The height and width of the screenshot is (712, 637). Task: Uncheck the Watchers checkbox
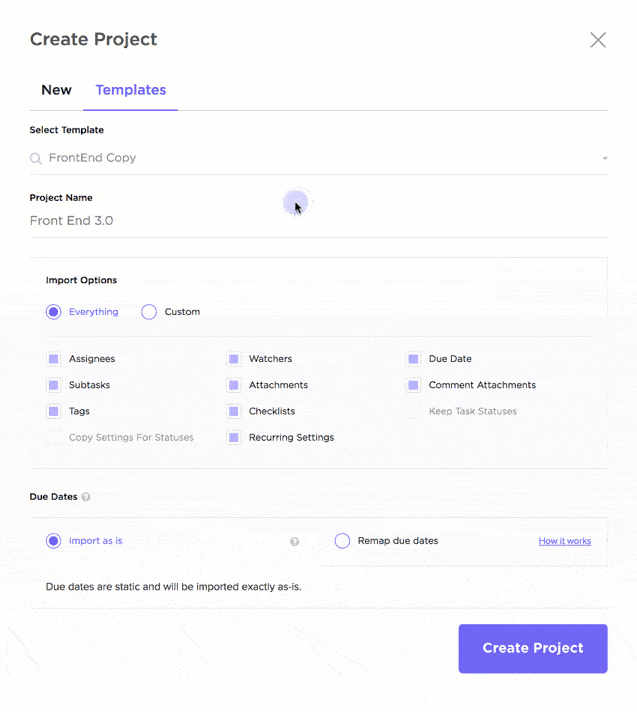click(x=233, y=359)
